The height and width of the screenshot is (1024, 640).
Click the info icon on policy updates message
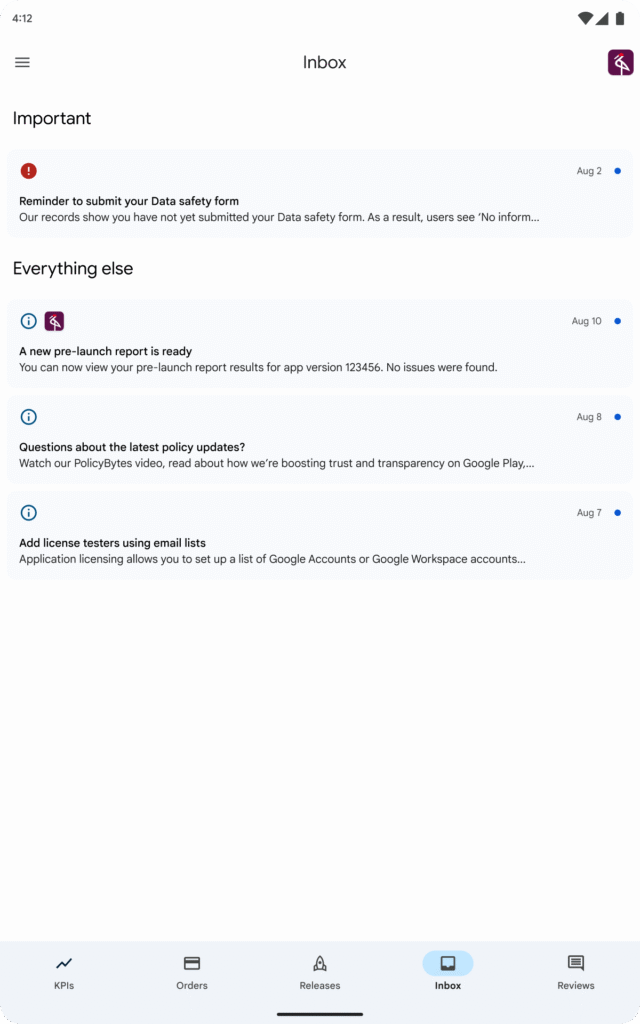coord(28,416)
